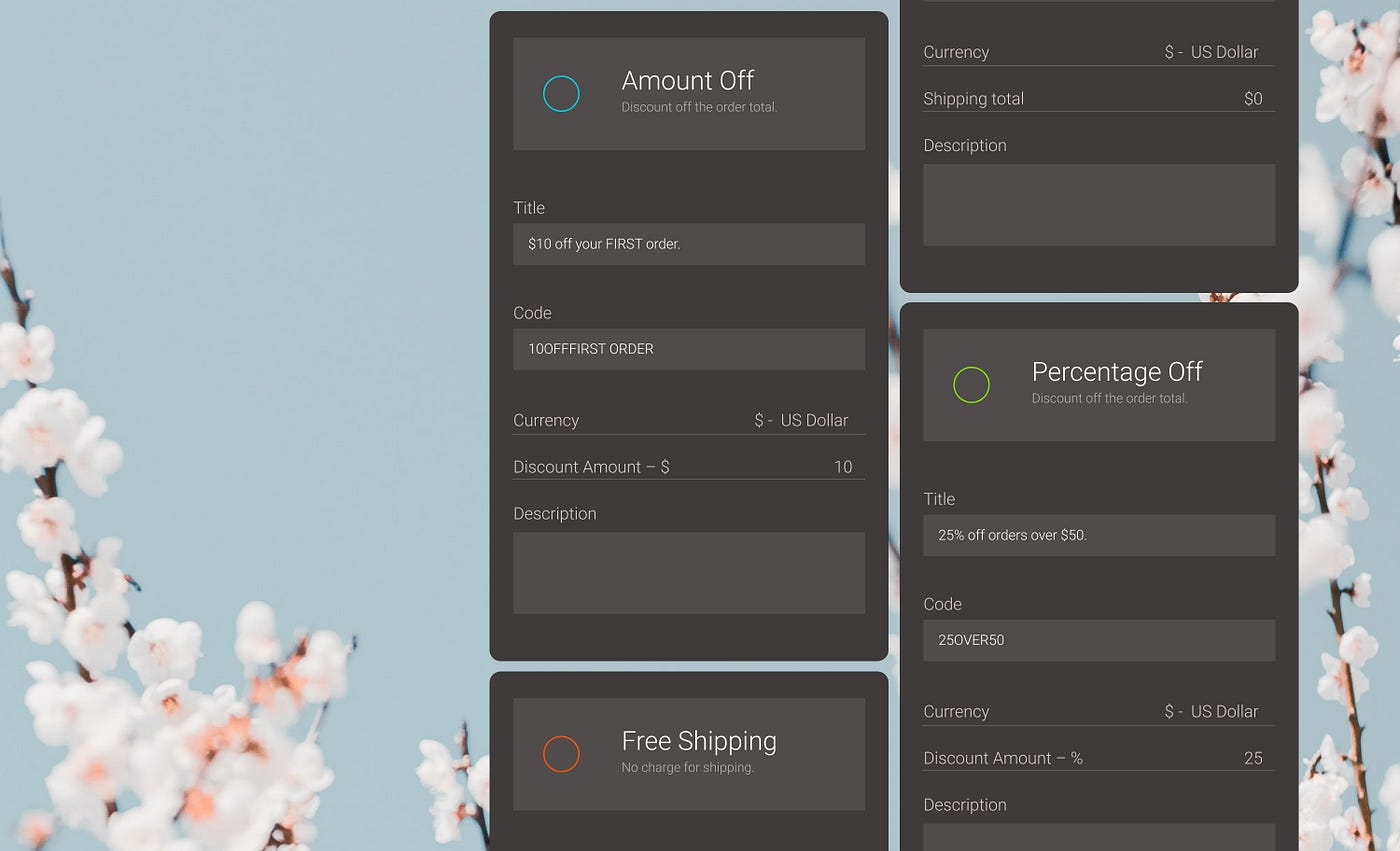This screenshot has width=1400, height=851.
Task: Click the Description box in Amount Off card
Action: coord(688,572)
